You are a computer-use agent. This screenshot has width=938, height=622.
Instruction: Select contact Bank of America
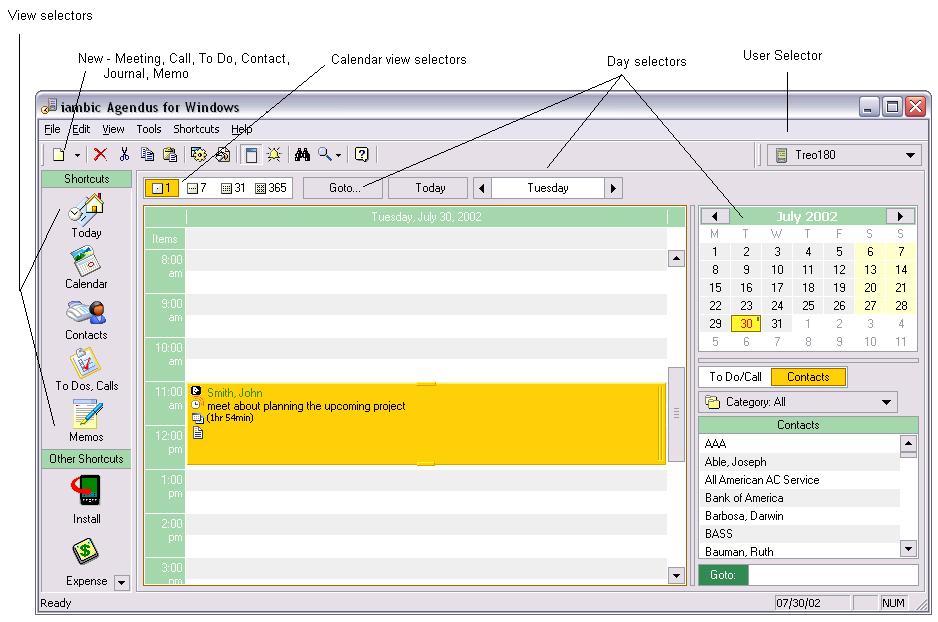[800, 498]
